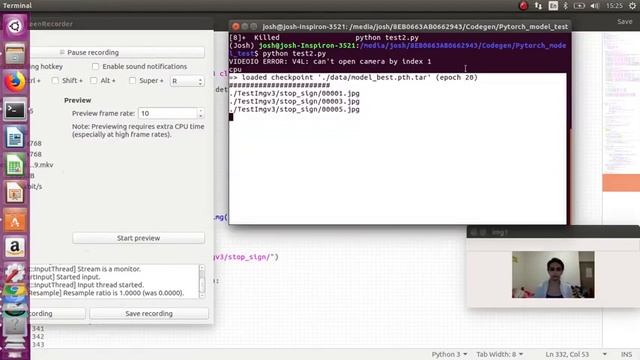
Task: Enable sound notifications checkbox
Action: click(96, 66)
